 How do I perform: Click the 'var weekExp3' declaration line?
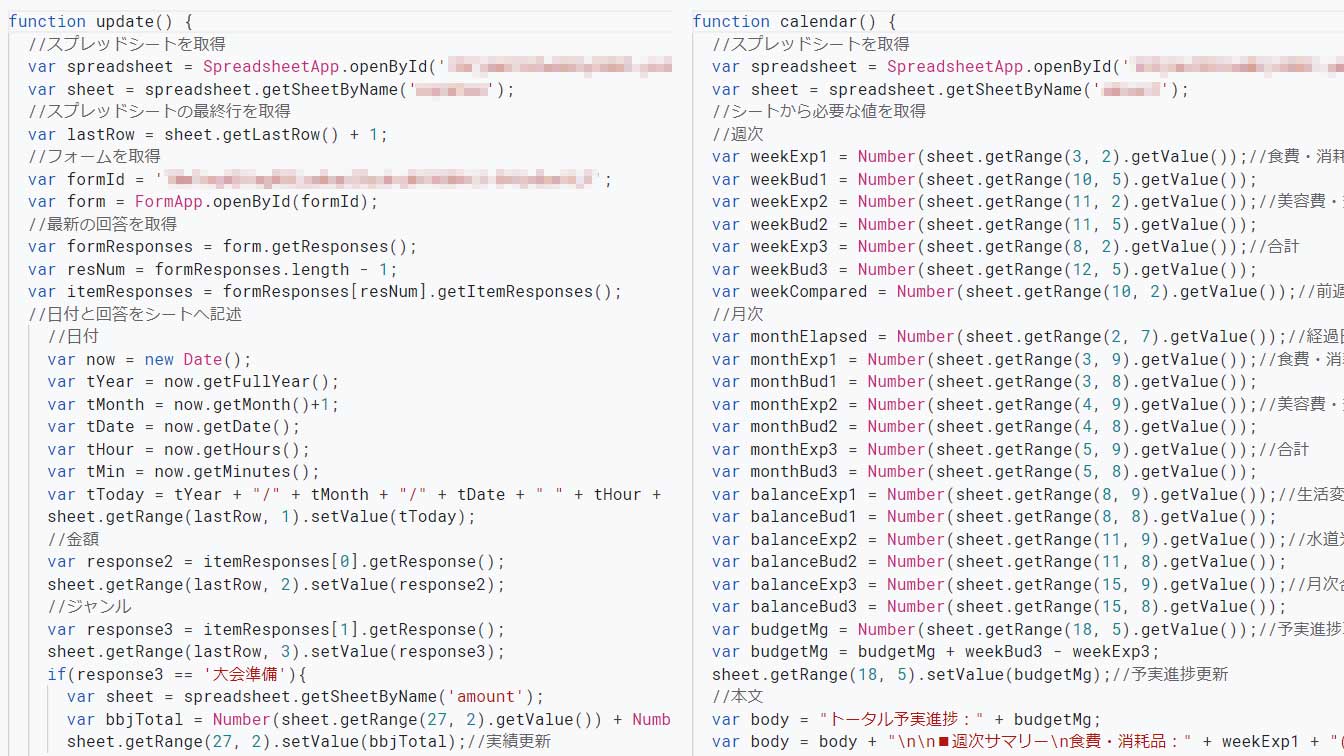[1006, 246]
